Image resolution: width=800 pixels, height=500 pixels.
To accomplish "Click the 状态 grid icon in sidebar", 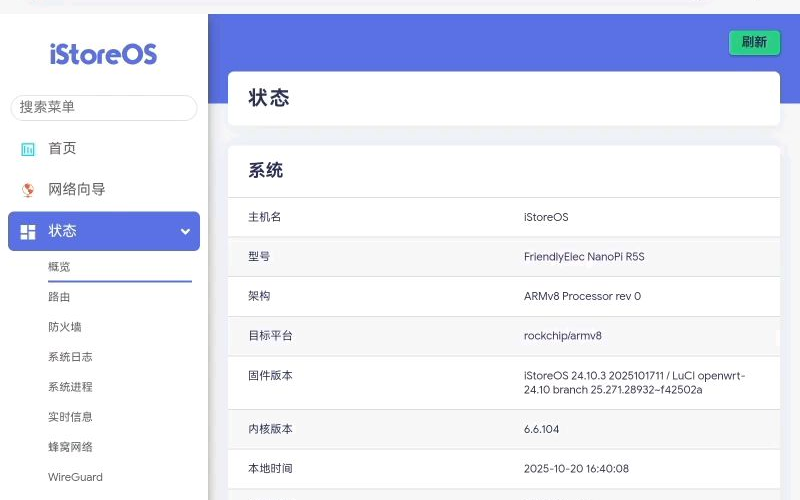I will coord(28,231).
